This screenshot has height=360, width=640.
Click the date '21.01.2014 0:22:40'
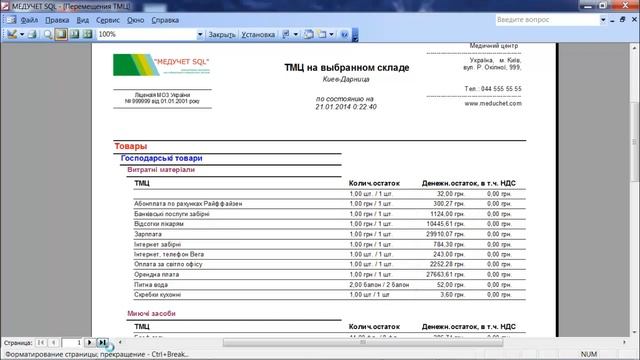pos(346,107)
